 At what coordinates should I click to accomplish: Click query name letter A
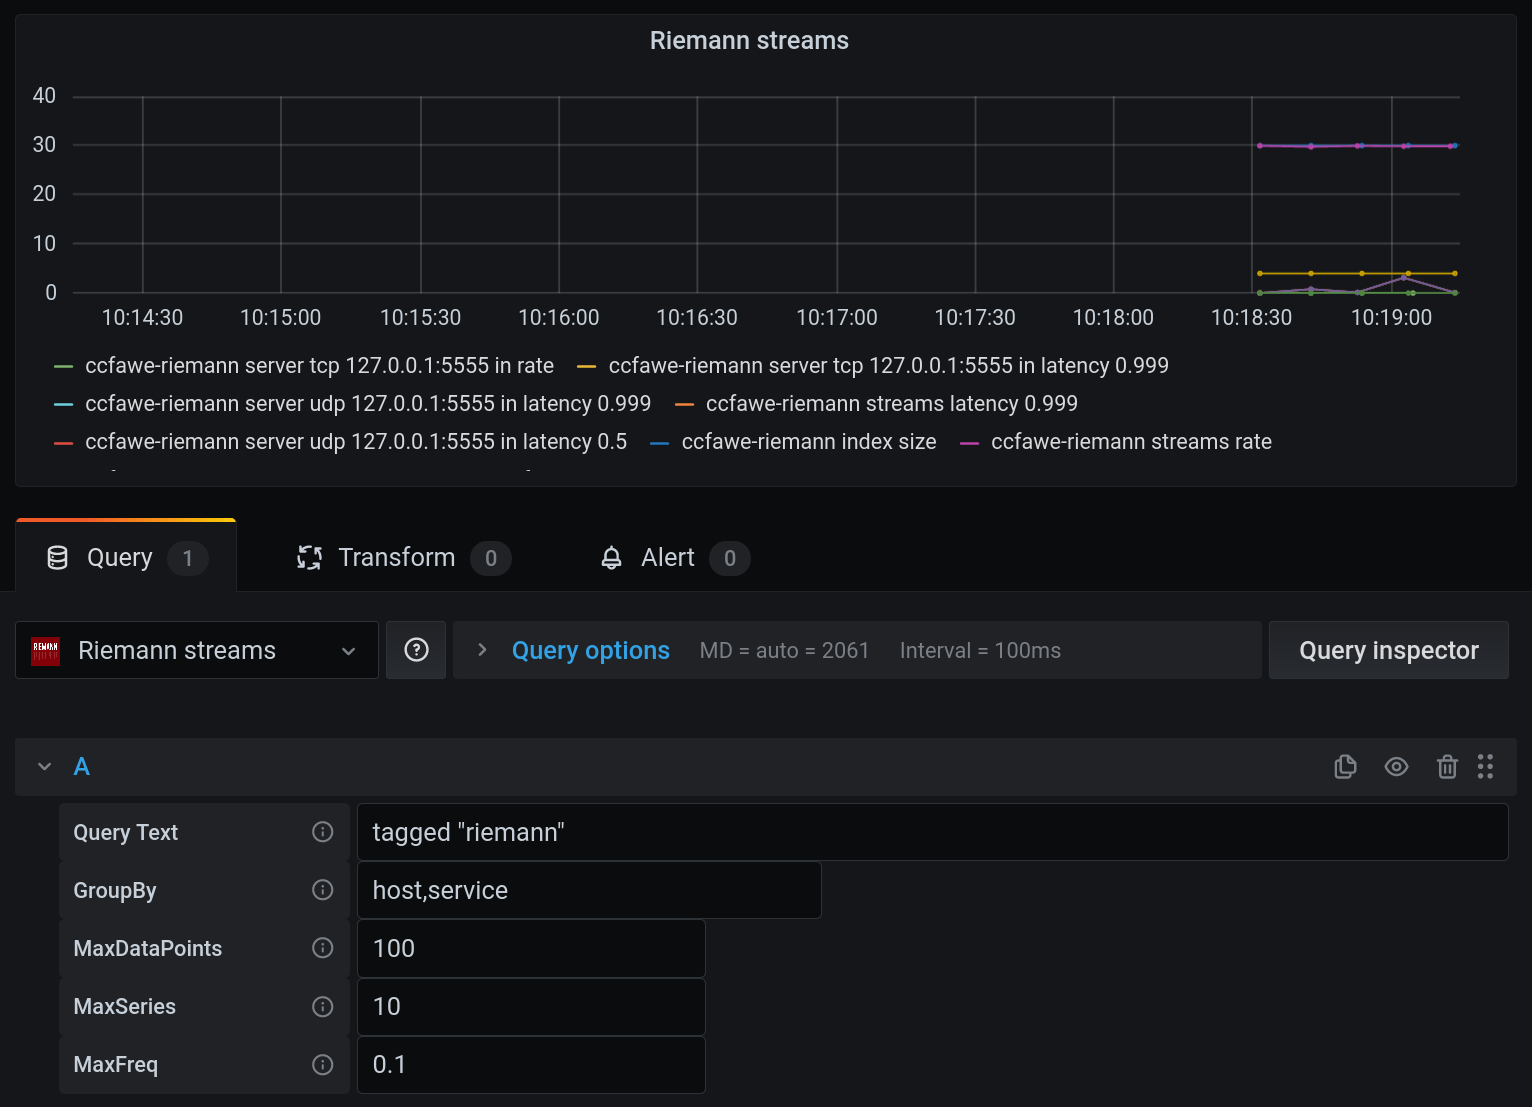click(82, 767)
